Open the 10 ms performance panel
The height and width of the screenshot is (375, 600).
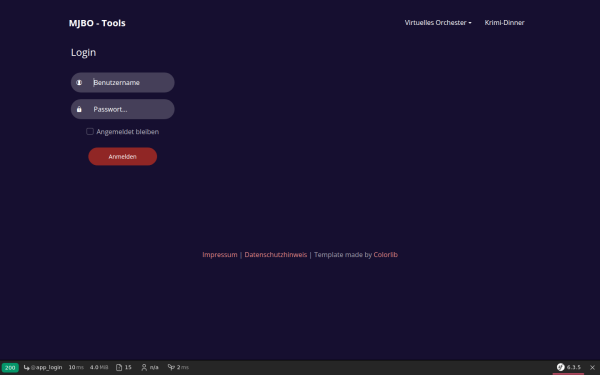pos(76,367)
